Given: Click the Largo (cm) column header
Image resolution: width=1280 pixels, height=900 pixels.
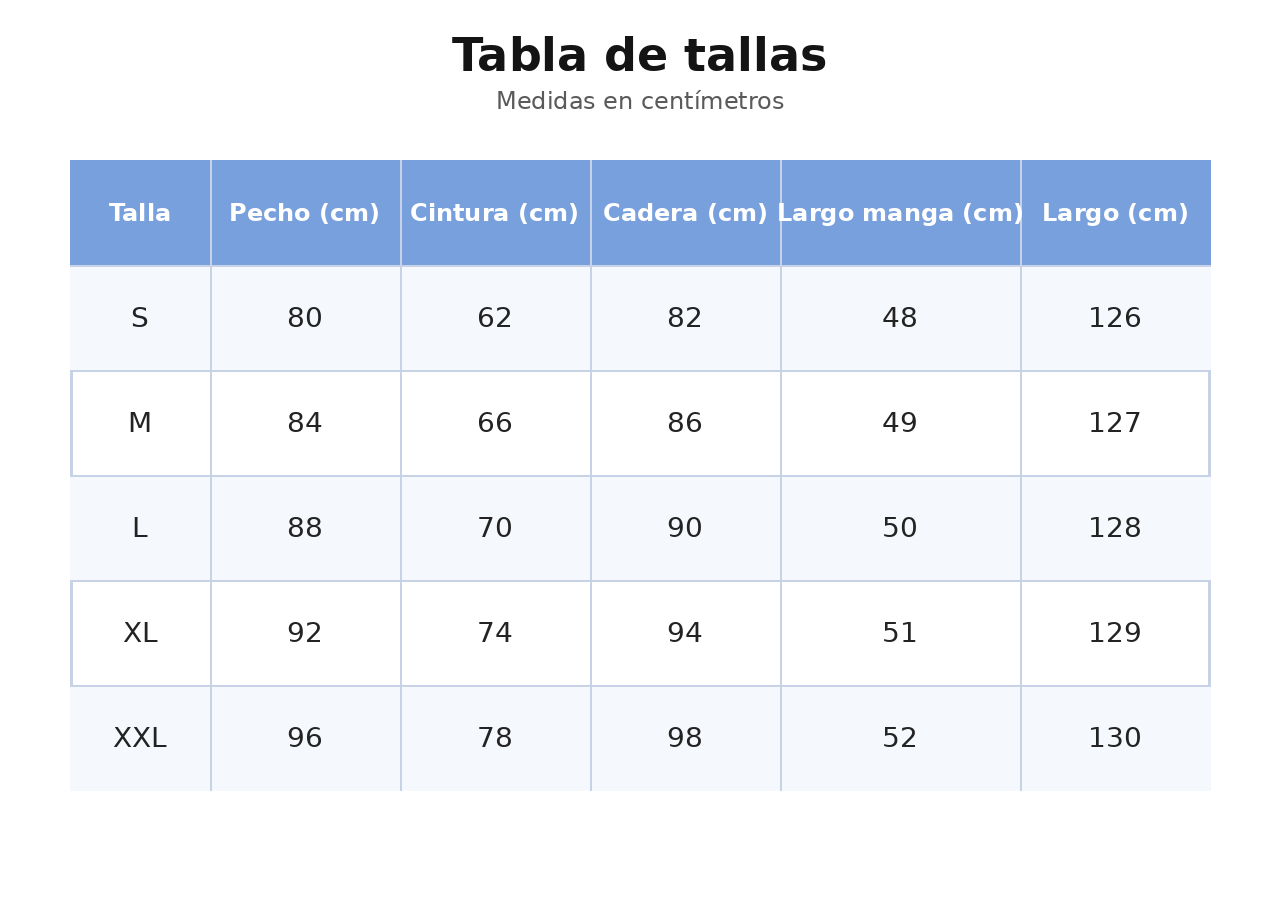Looking at the screenshot, I should tap(1115, 214).
